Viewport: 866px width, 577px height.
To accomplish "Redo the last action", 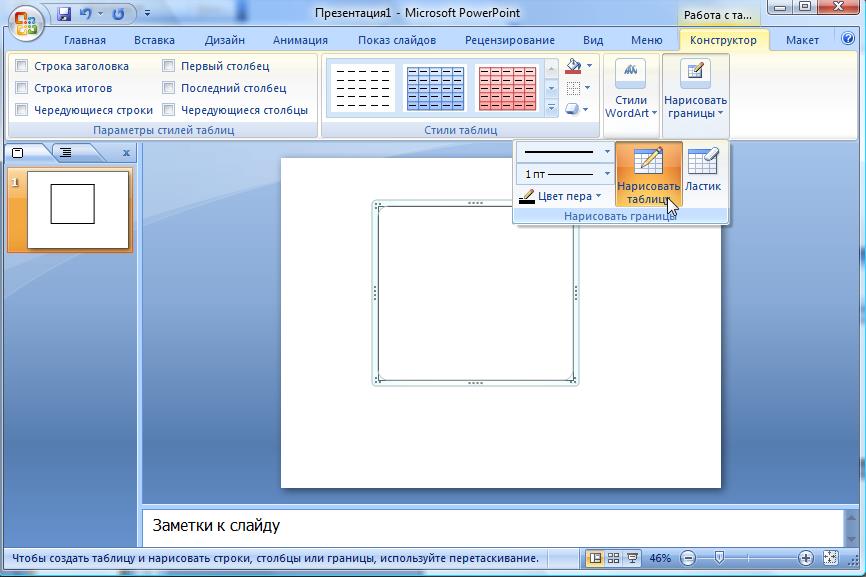I will (118, 14).
